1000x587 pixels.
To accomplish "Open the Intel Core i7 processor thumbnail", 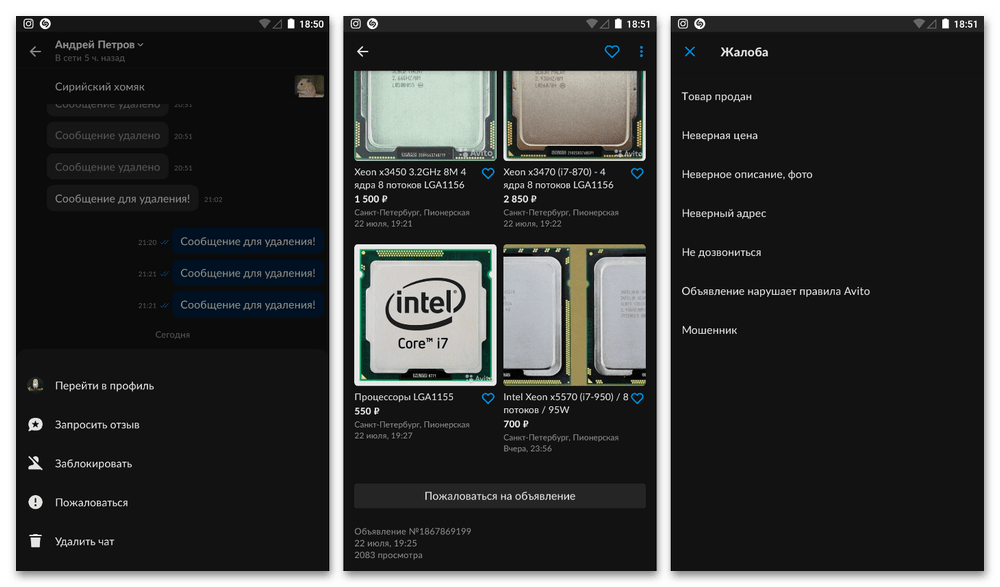I will point(425,315).
